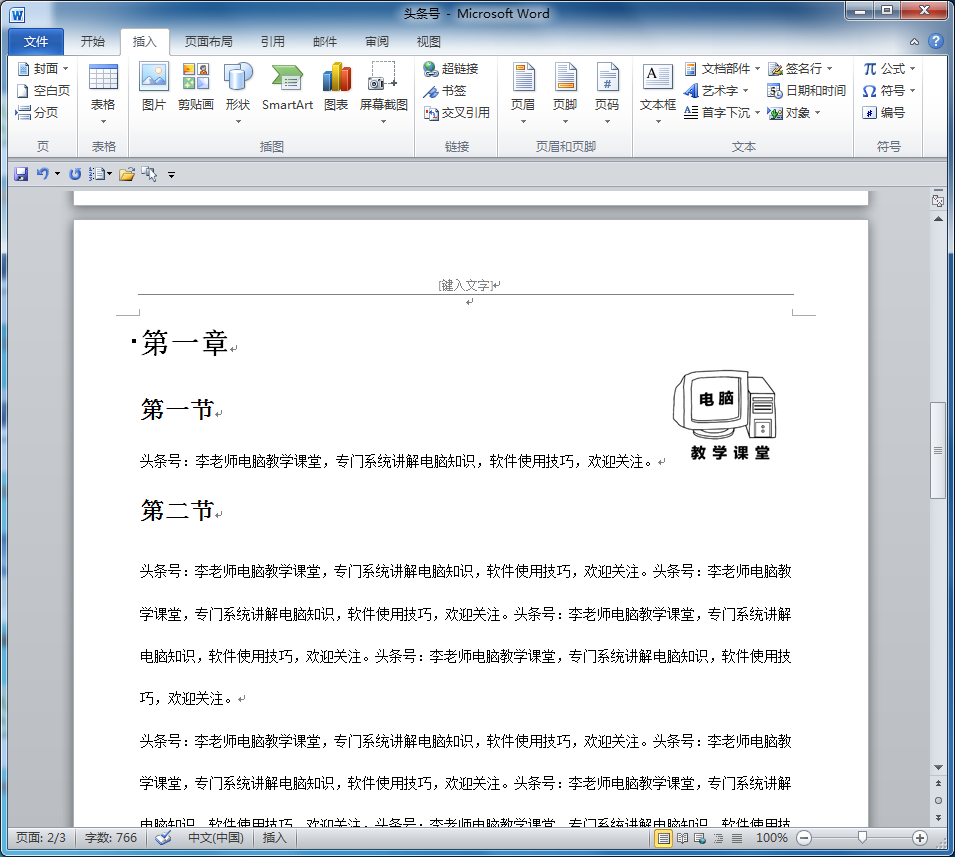Change language 中文(中国) in status bar
The height and width of the screenshot is (857, 955).
(216, 838)
